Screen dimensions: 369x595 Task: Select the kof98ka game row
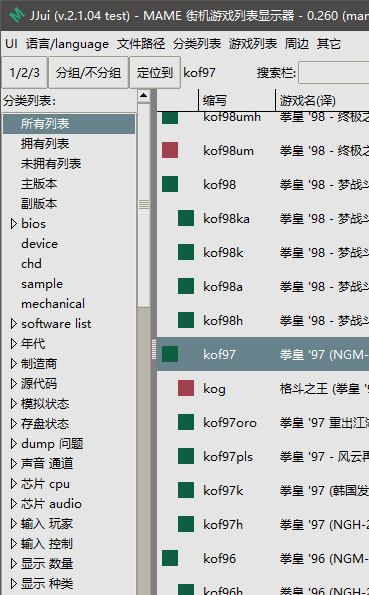(x=263, y=219)
